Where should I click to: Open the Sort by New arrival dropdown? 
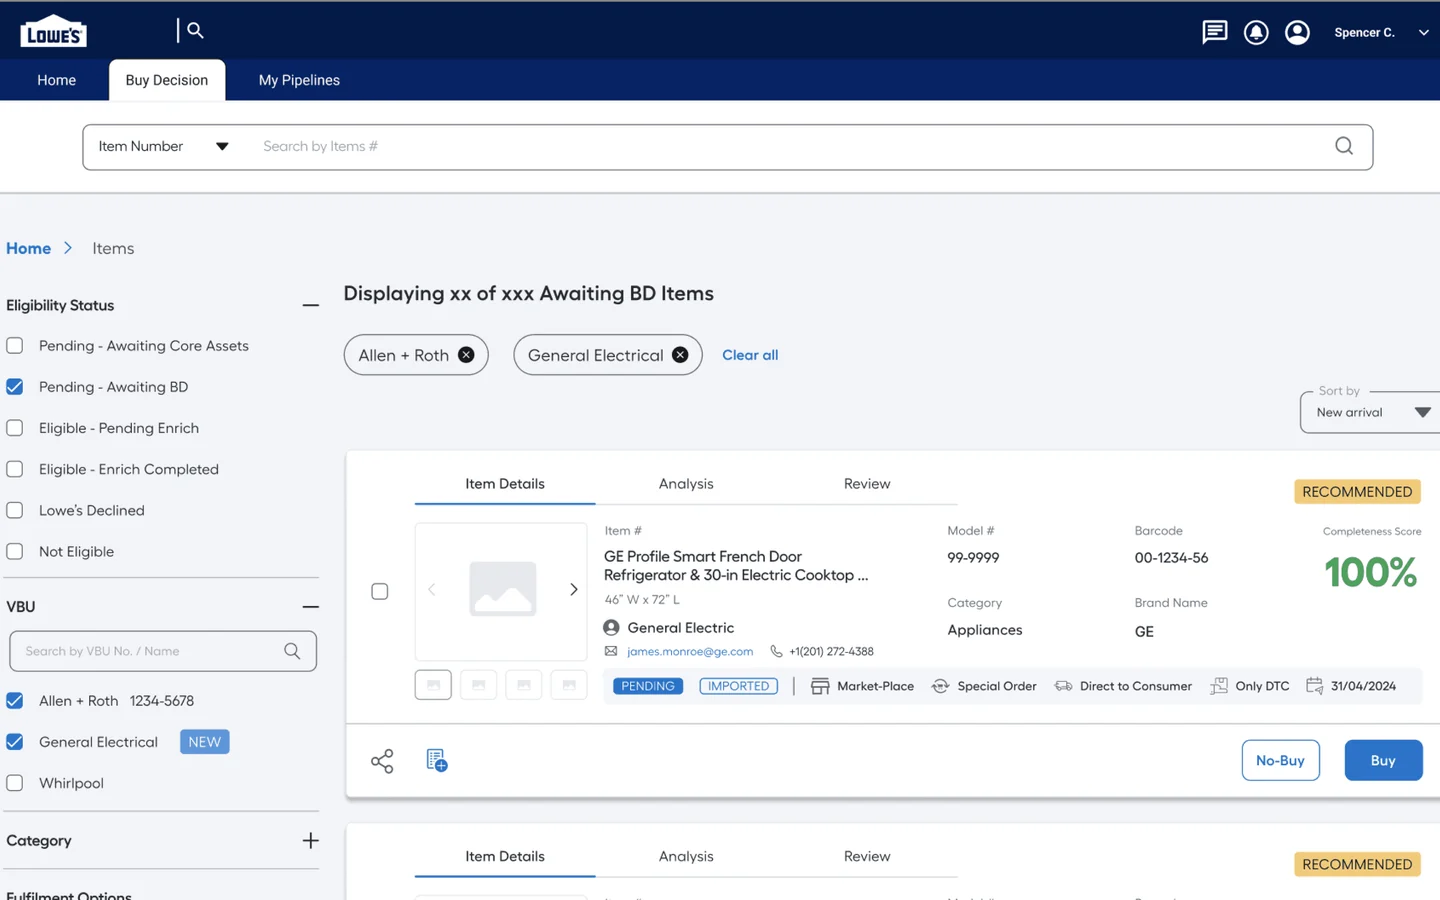point(1370,412)
